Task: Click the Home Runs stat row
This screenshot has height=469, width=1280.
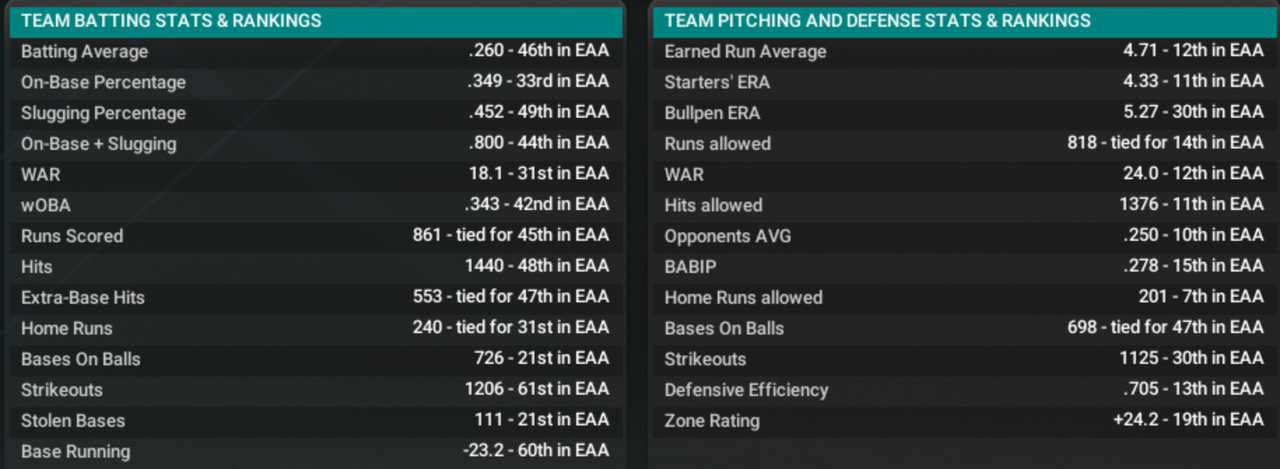Action: pyautogui.click(x=316, y=328)
